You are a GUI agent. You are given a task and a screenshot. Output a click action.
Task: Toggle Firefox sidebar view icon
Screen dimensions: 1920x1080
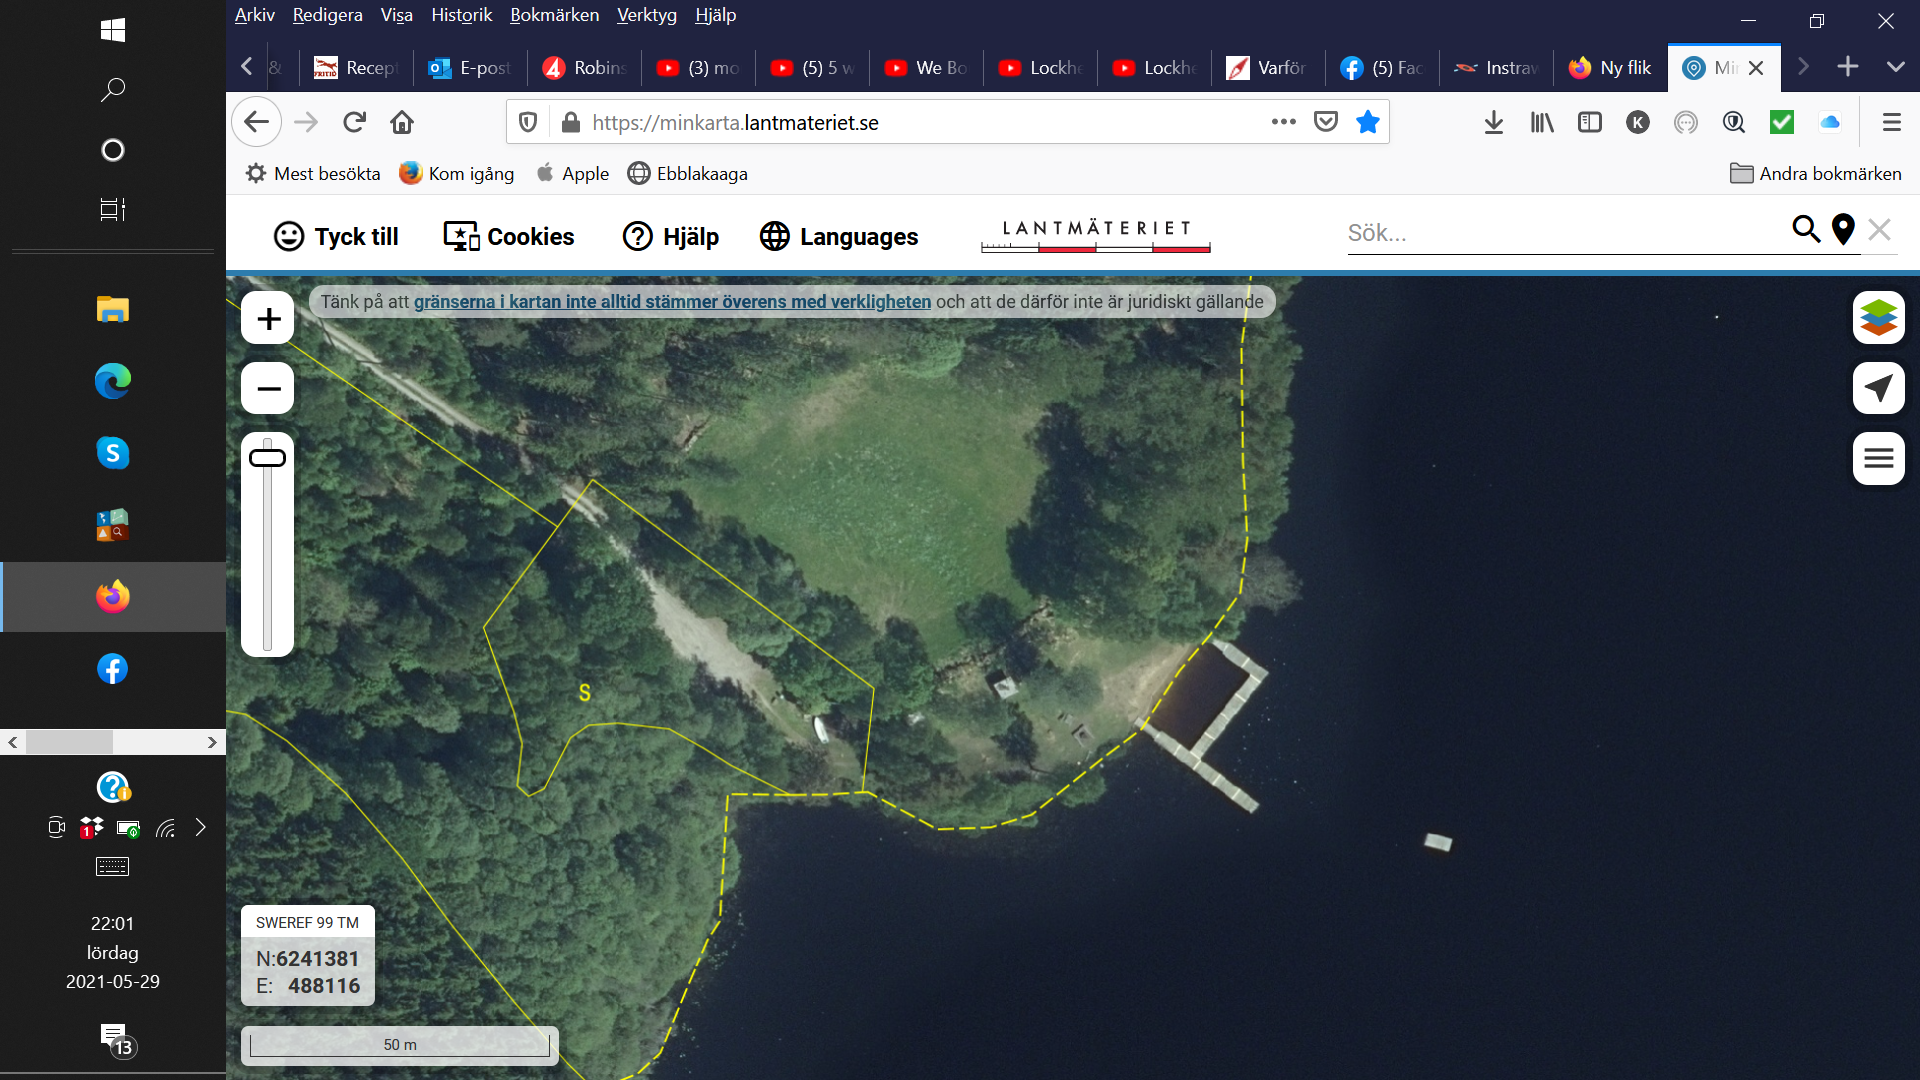(x=1589, y=122)
